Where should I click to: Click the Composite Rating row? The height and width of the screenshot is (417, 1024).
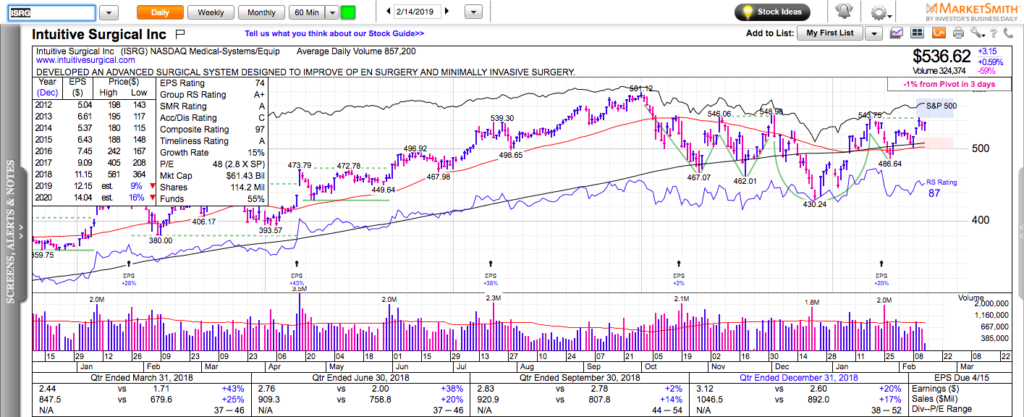pos(210,129)
